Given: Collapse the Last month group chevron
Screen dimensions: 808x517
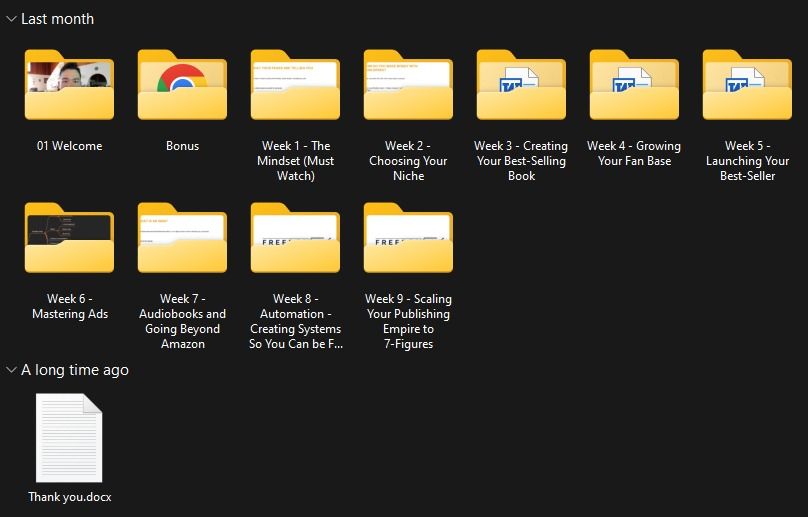Looking at the screenshot, I should (11, 19).
